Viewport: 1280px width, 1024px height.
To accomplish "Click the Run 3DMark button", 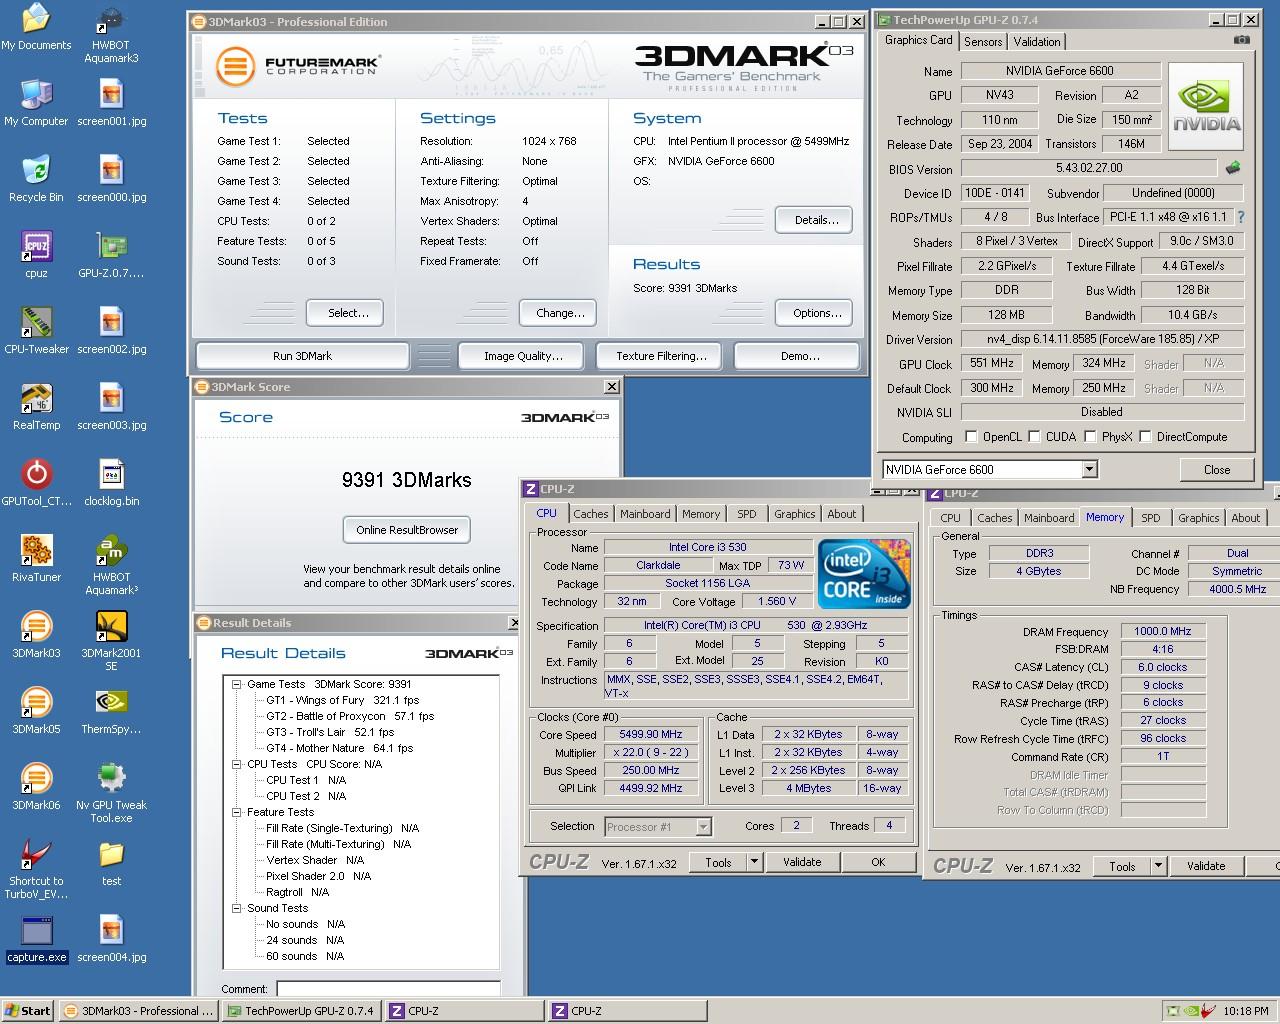I will tap(302, 356).
